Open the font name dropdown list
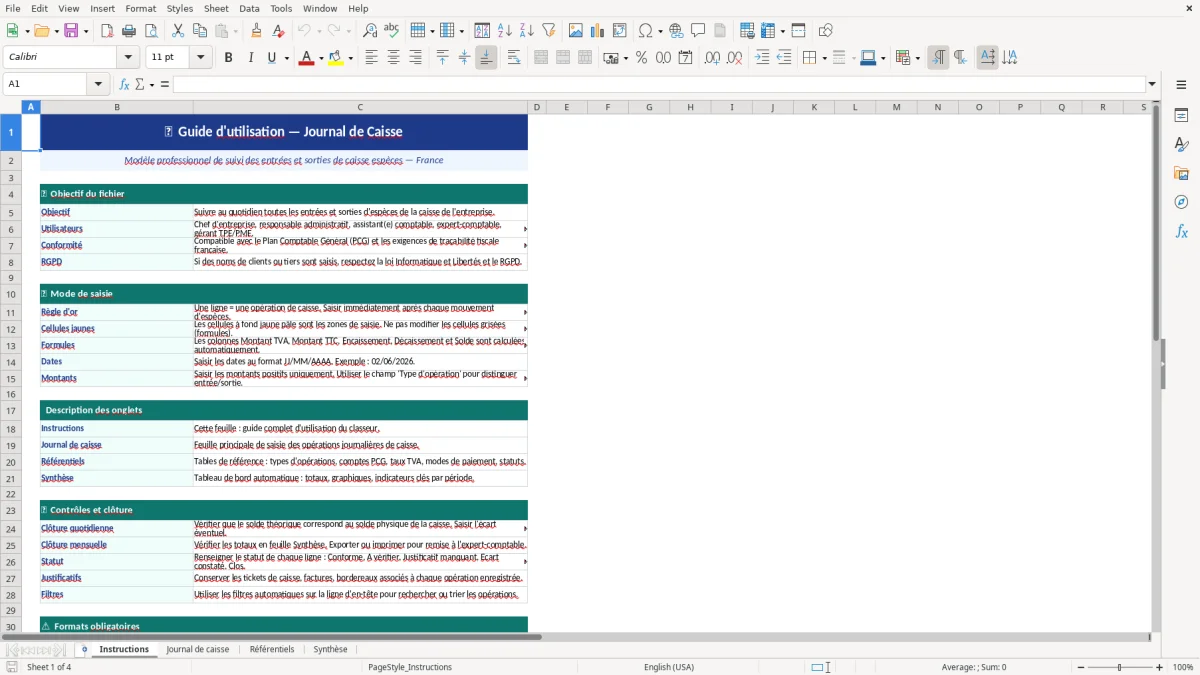The image size is (1200, 675). pyautogui.click(x=129, y=58)
